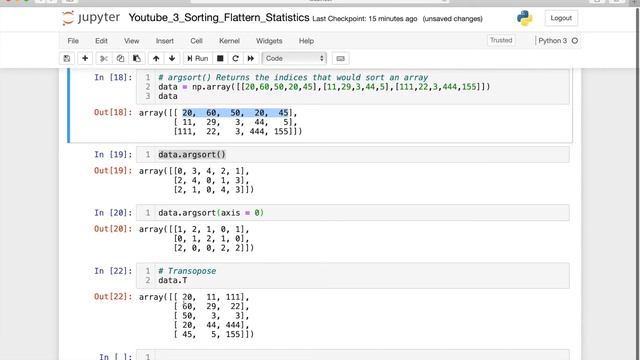Click the argsort() comment line in cell 18

pos(293,78)
